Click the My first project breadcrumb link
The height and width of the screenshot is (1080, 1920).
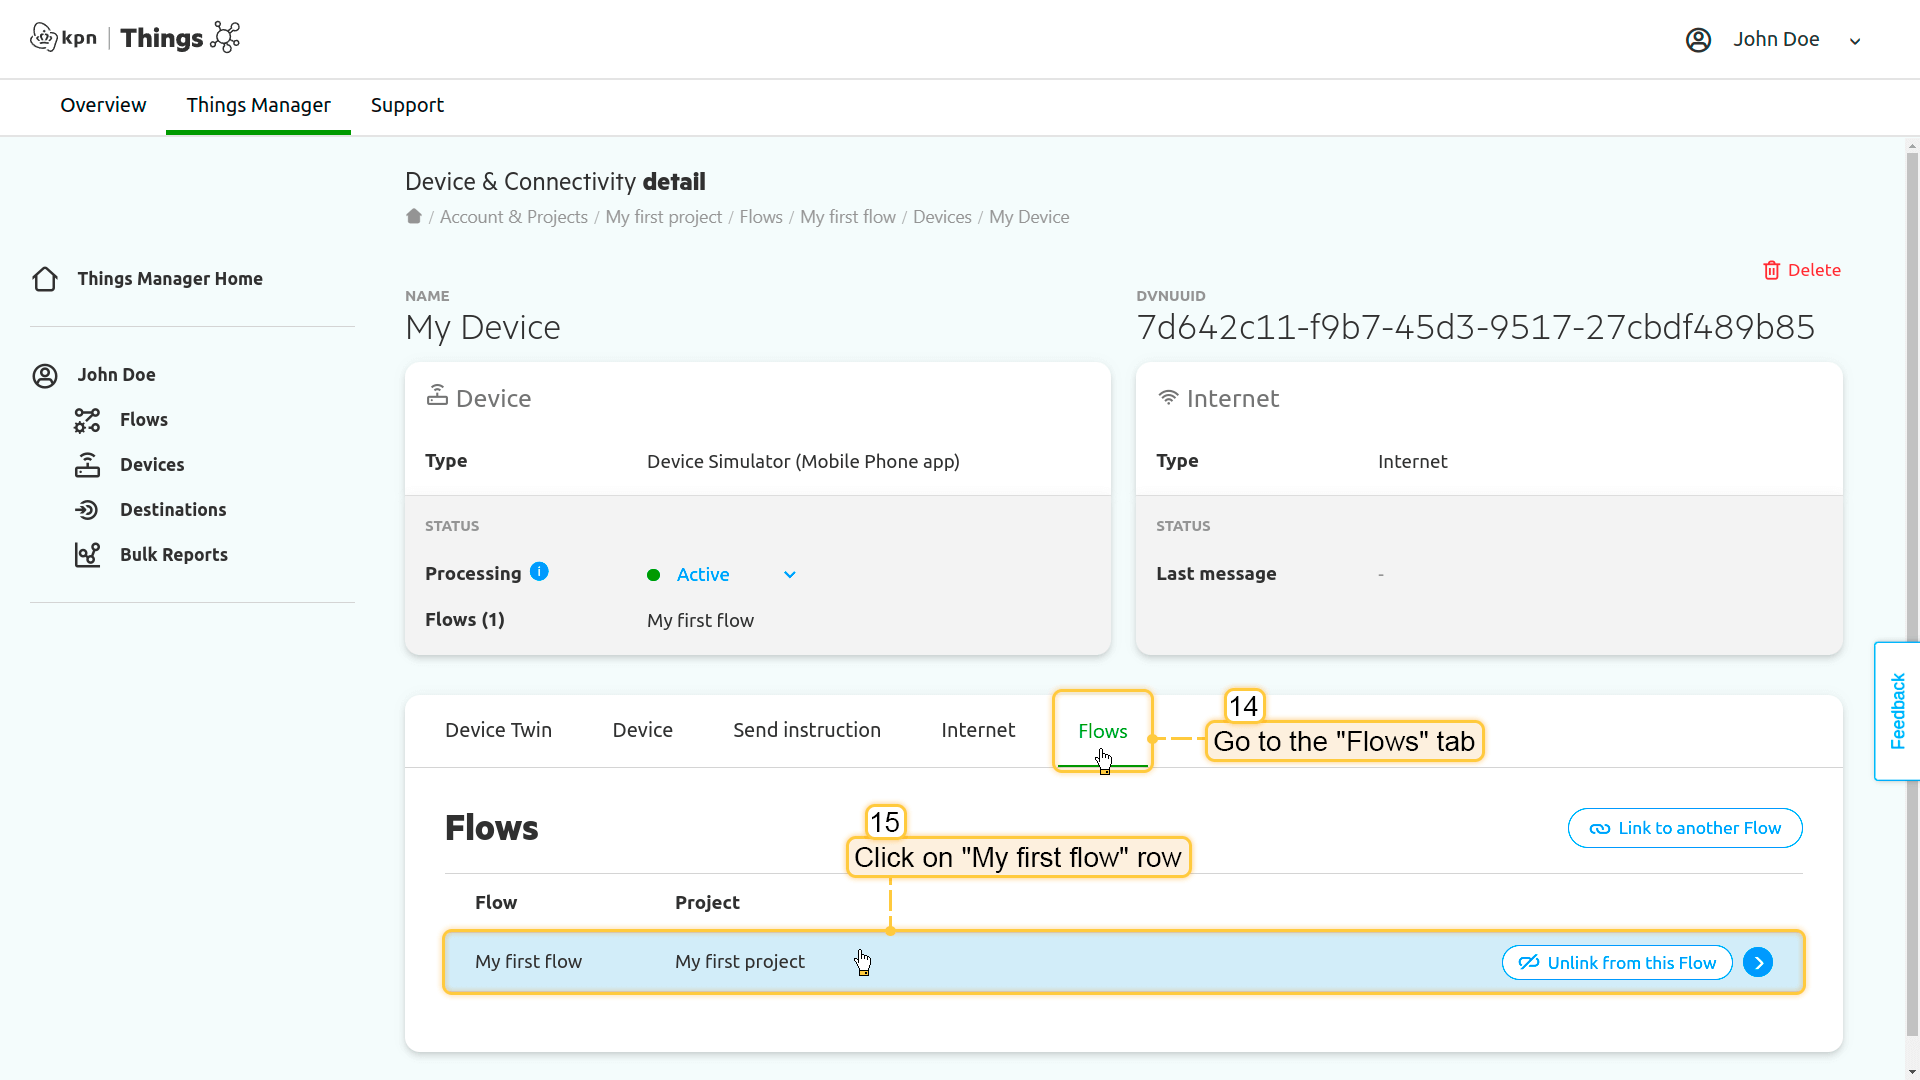(x=663, y=217)
